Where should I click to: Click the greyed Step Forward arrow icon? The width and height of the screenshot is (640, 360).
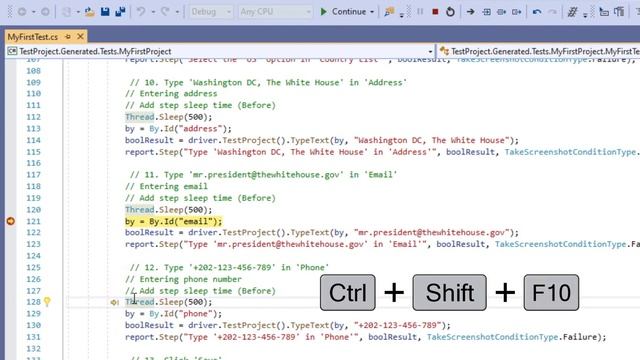coord(552,12)
